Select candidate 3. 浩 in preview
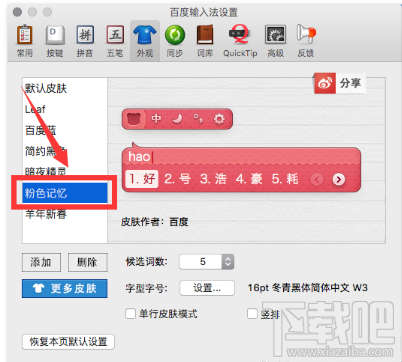The image size is (402, 362). [213, 179]
